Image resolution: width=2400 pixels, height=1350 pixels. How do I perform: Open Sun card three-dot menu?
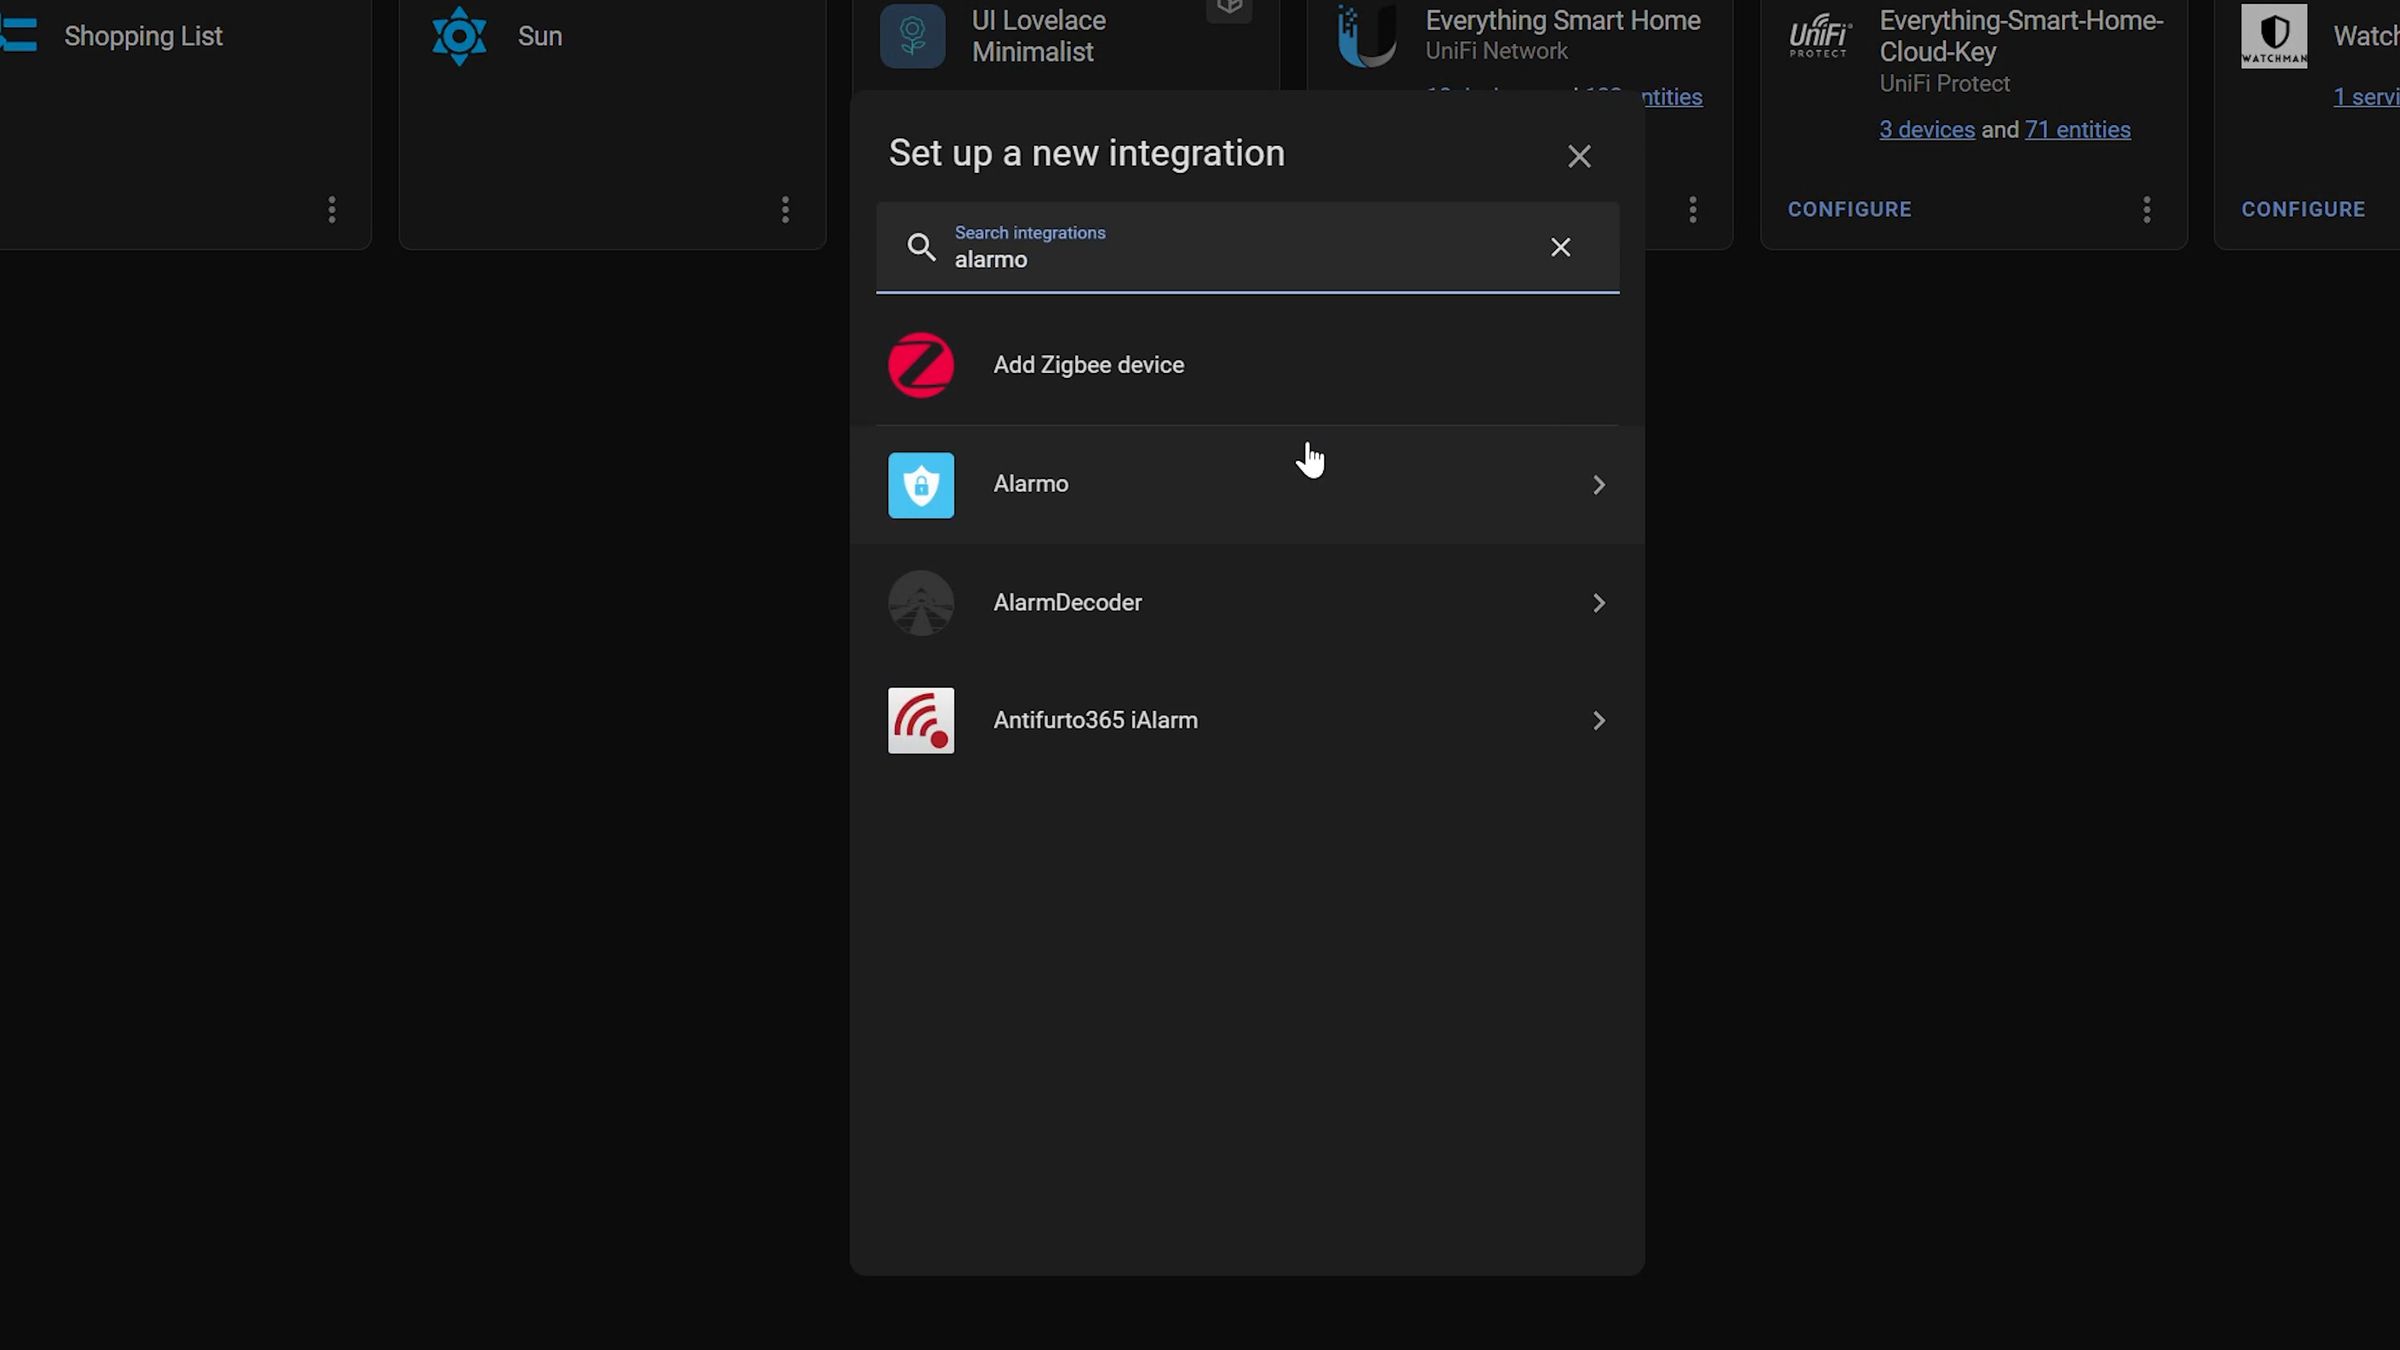785,209
